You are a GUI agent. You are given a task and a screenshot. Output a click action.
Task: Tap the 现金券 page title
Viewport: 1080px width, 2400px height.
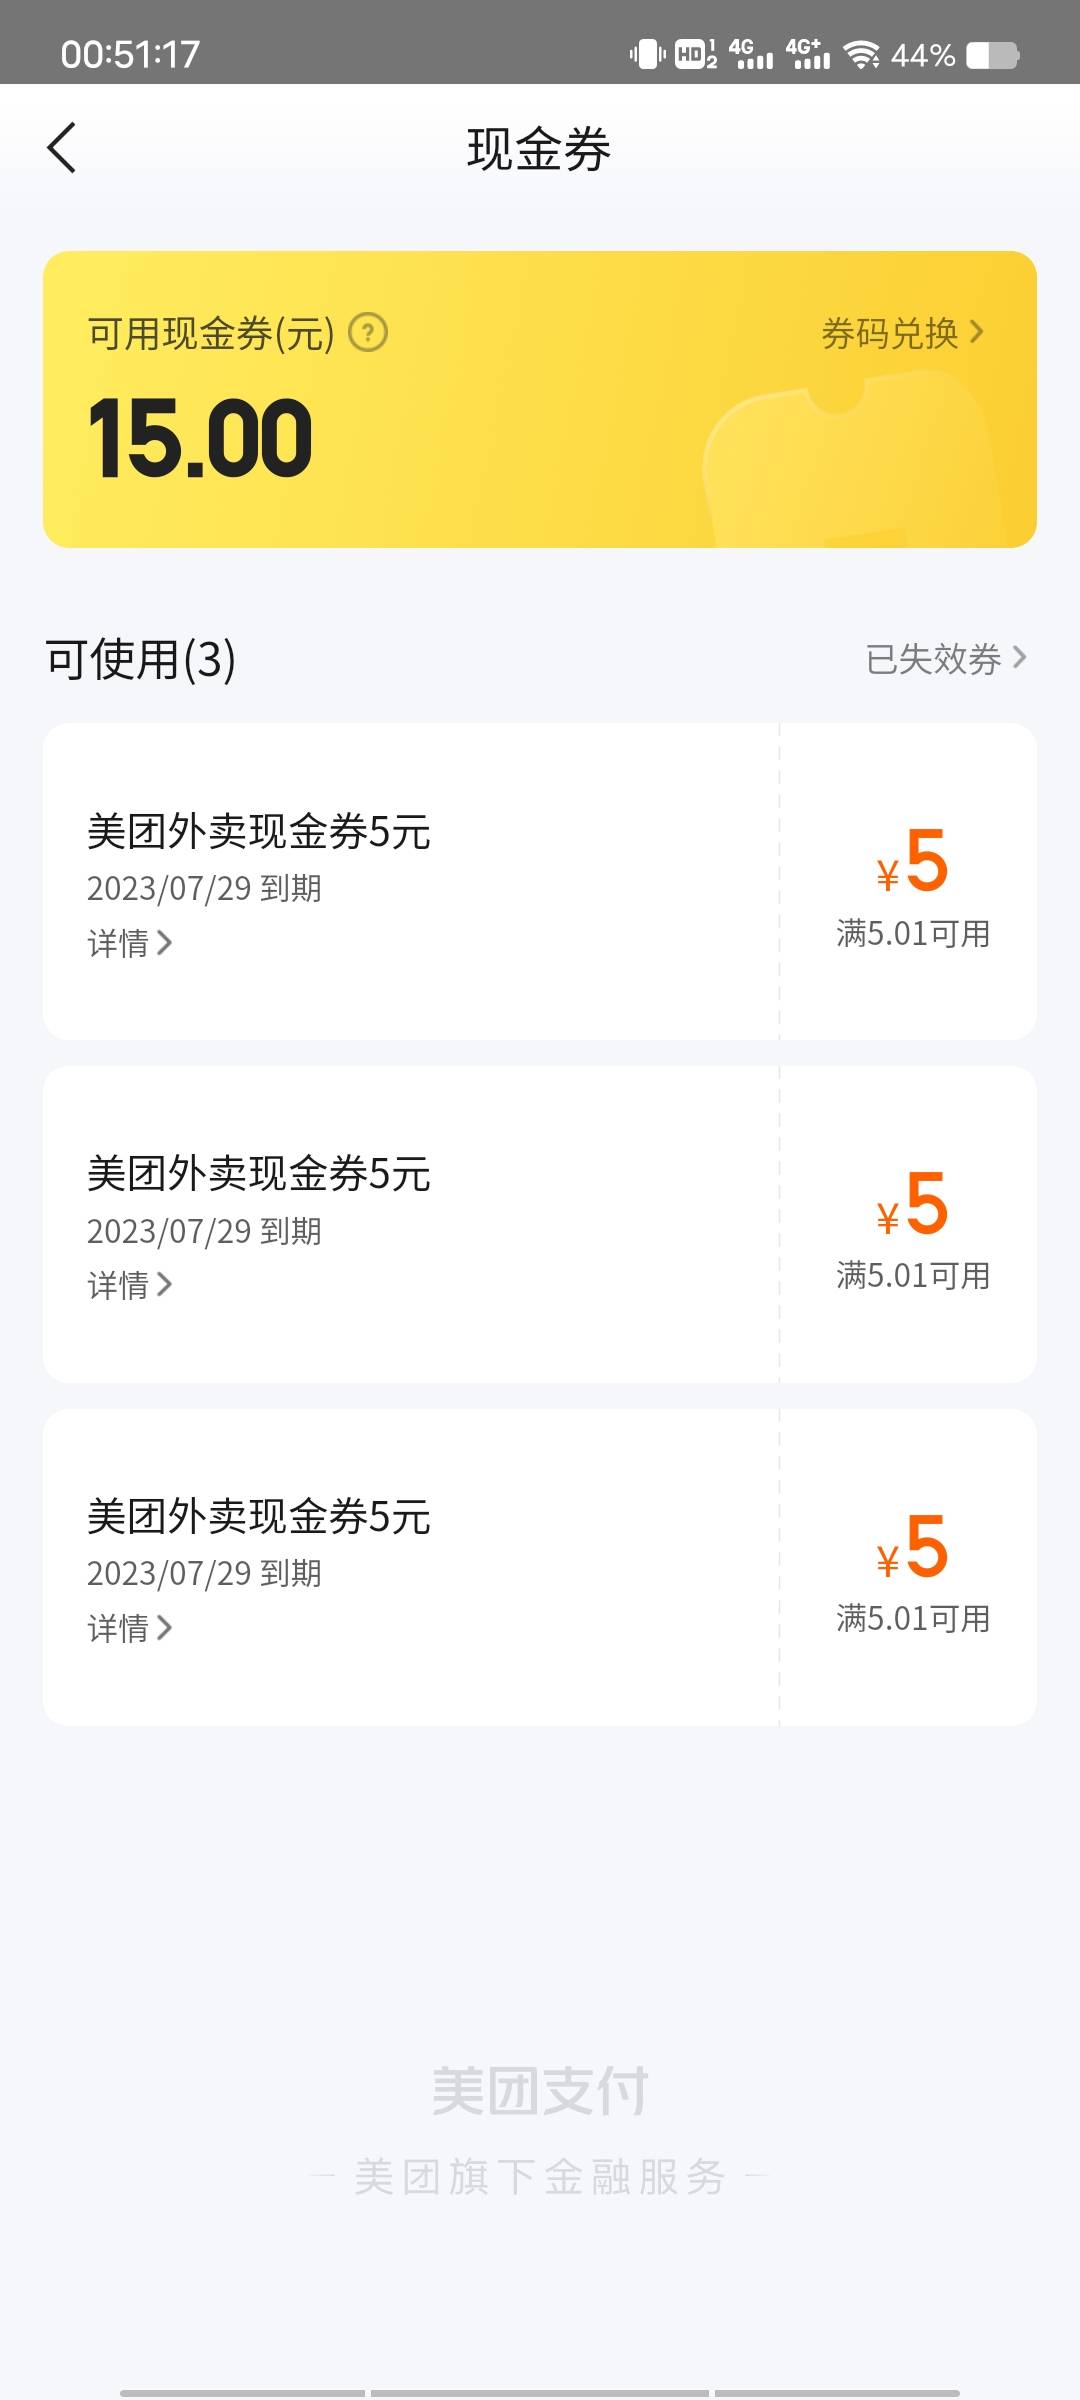pos(539,149)
